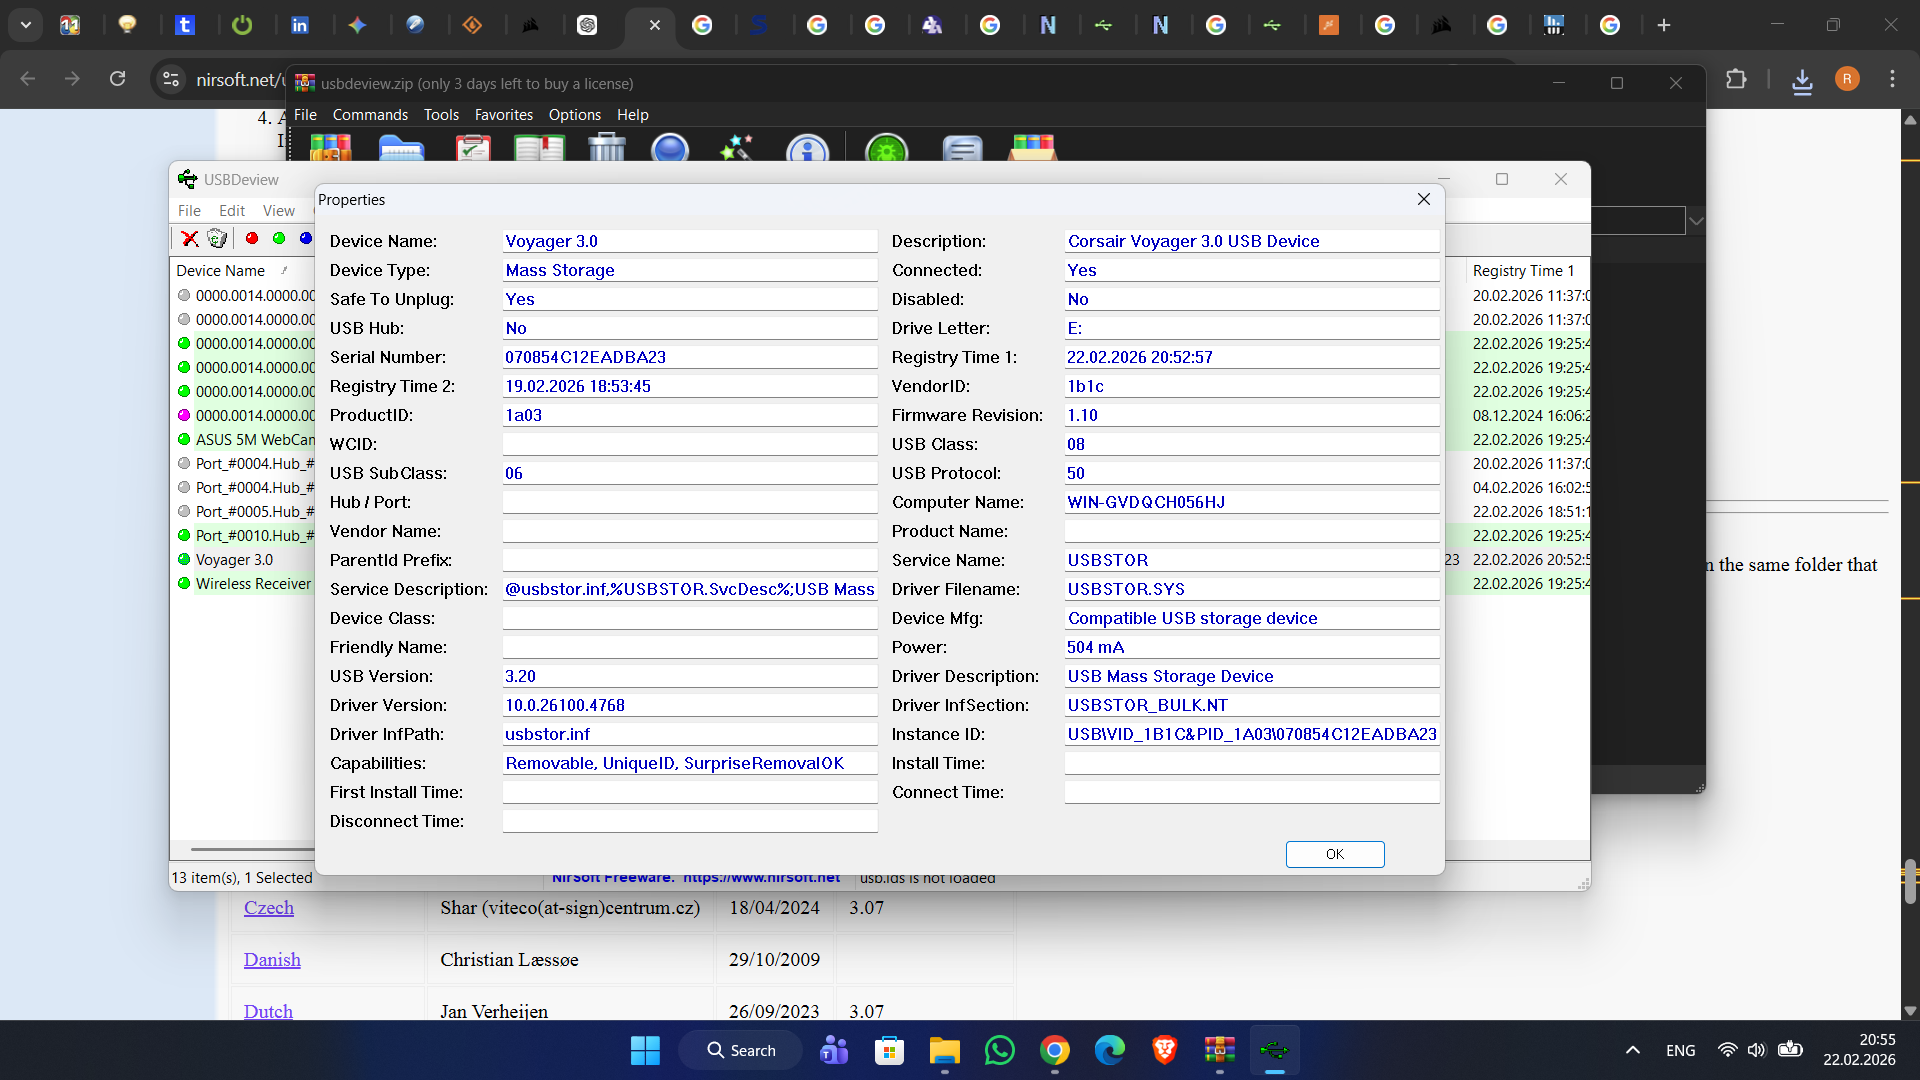Close the Properties dialog

(x=1424, y=199)
